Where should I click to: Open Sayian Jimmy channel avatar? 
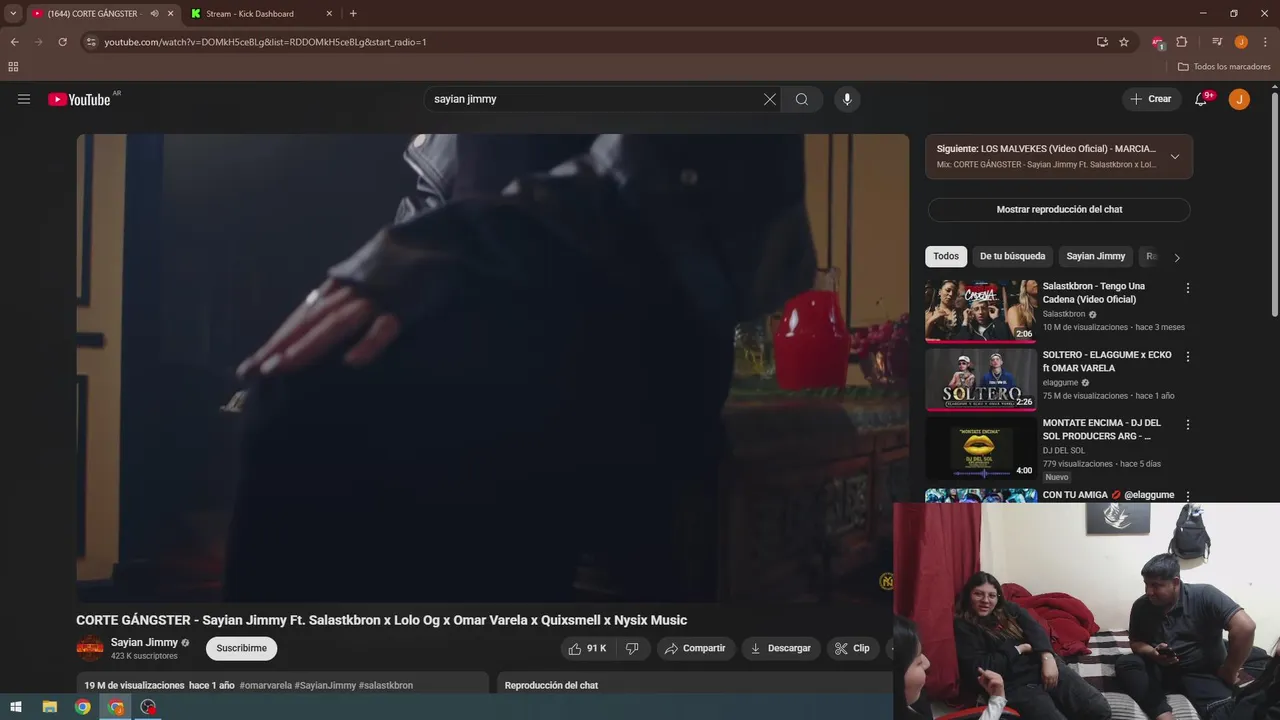click(90, 648)
